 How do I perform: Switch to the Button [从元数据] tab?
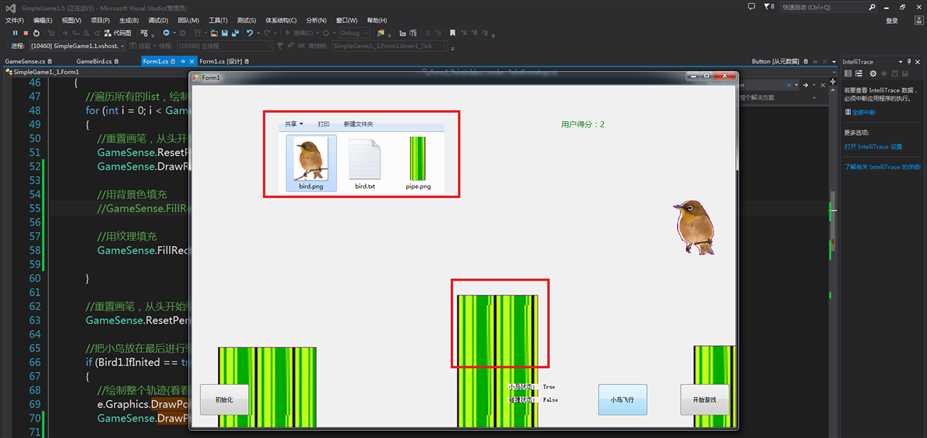coord(779,61)
